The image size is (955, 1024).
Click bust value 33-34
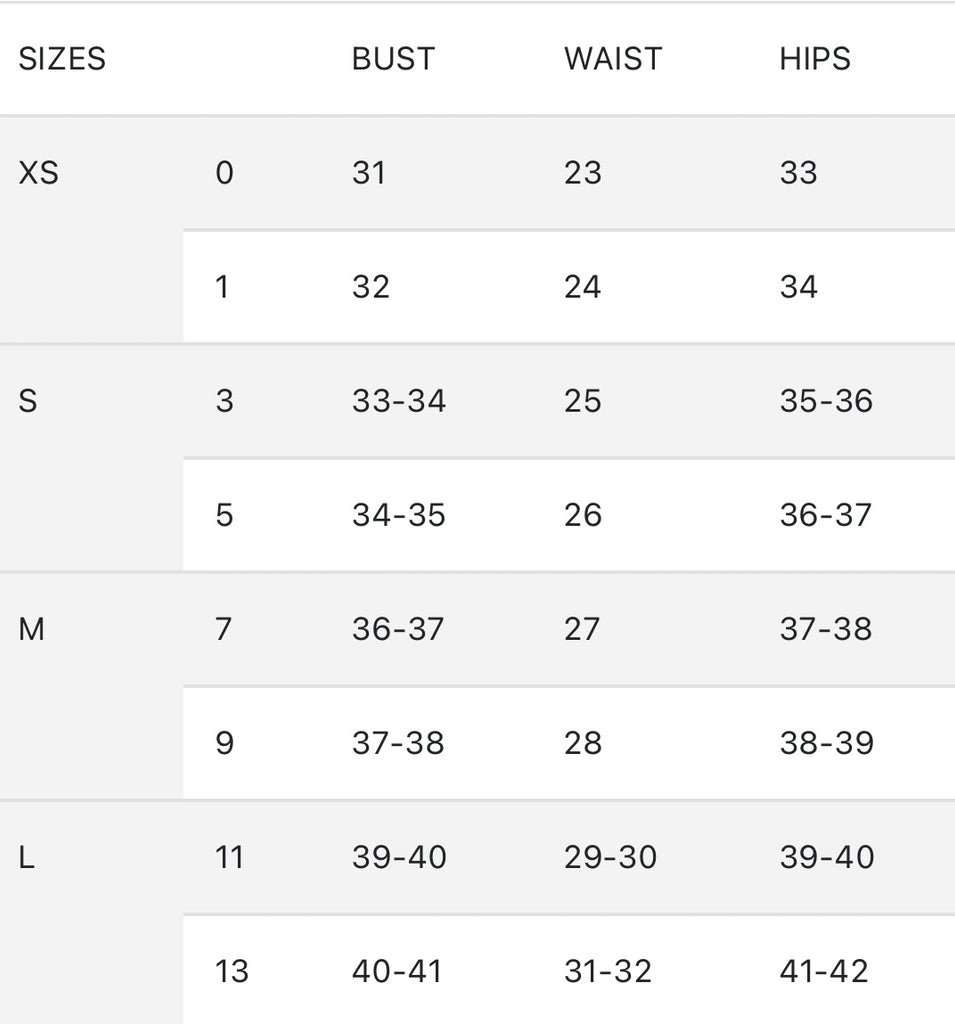click(399, 401)
